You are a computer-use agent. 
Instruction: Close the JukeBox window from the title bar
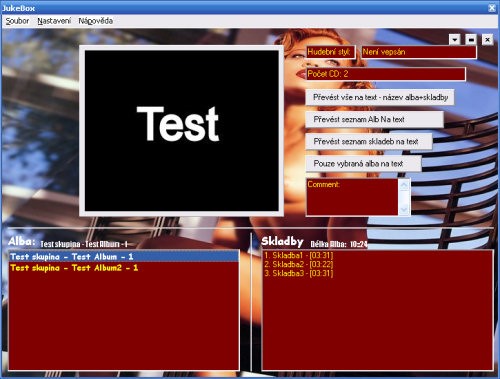click(x=492, y=8)
